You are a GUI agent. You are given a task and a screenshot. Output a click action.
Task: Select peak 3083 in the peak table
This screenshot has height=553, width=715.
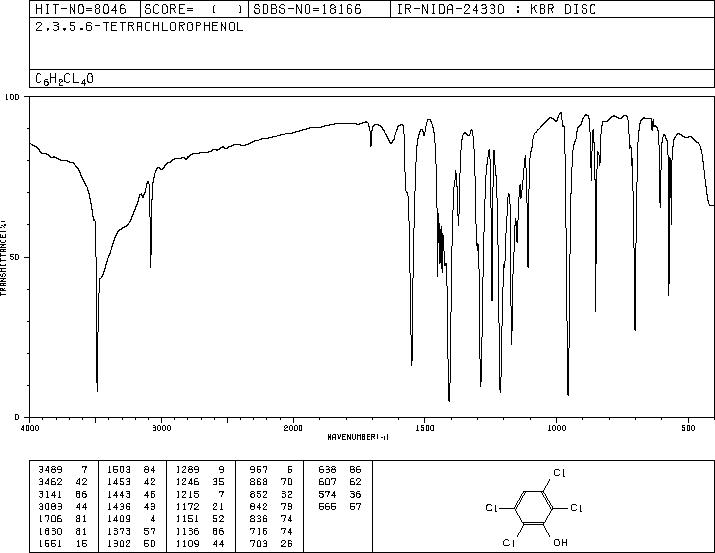pos(50,506)
